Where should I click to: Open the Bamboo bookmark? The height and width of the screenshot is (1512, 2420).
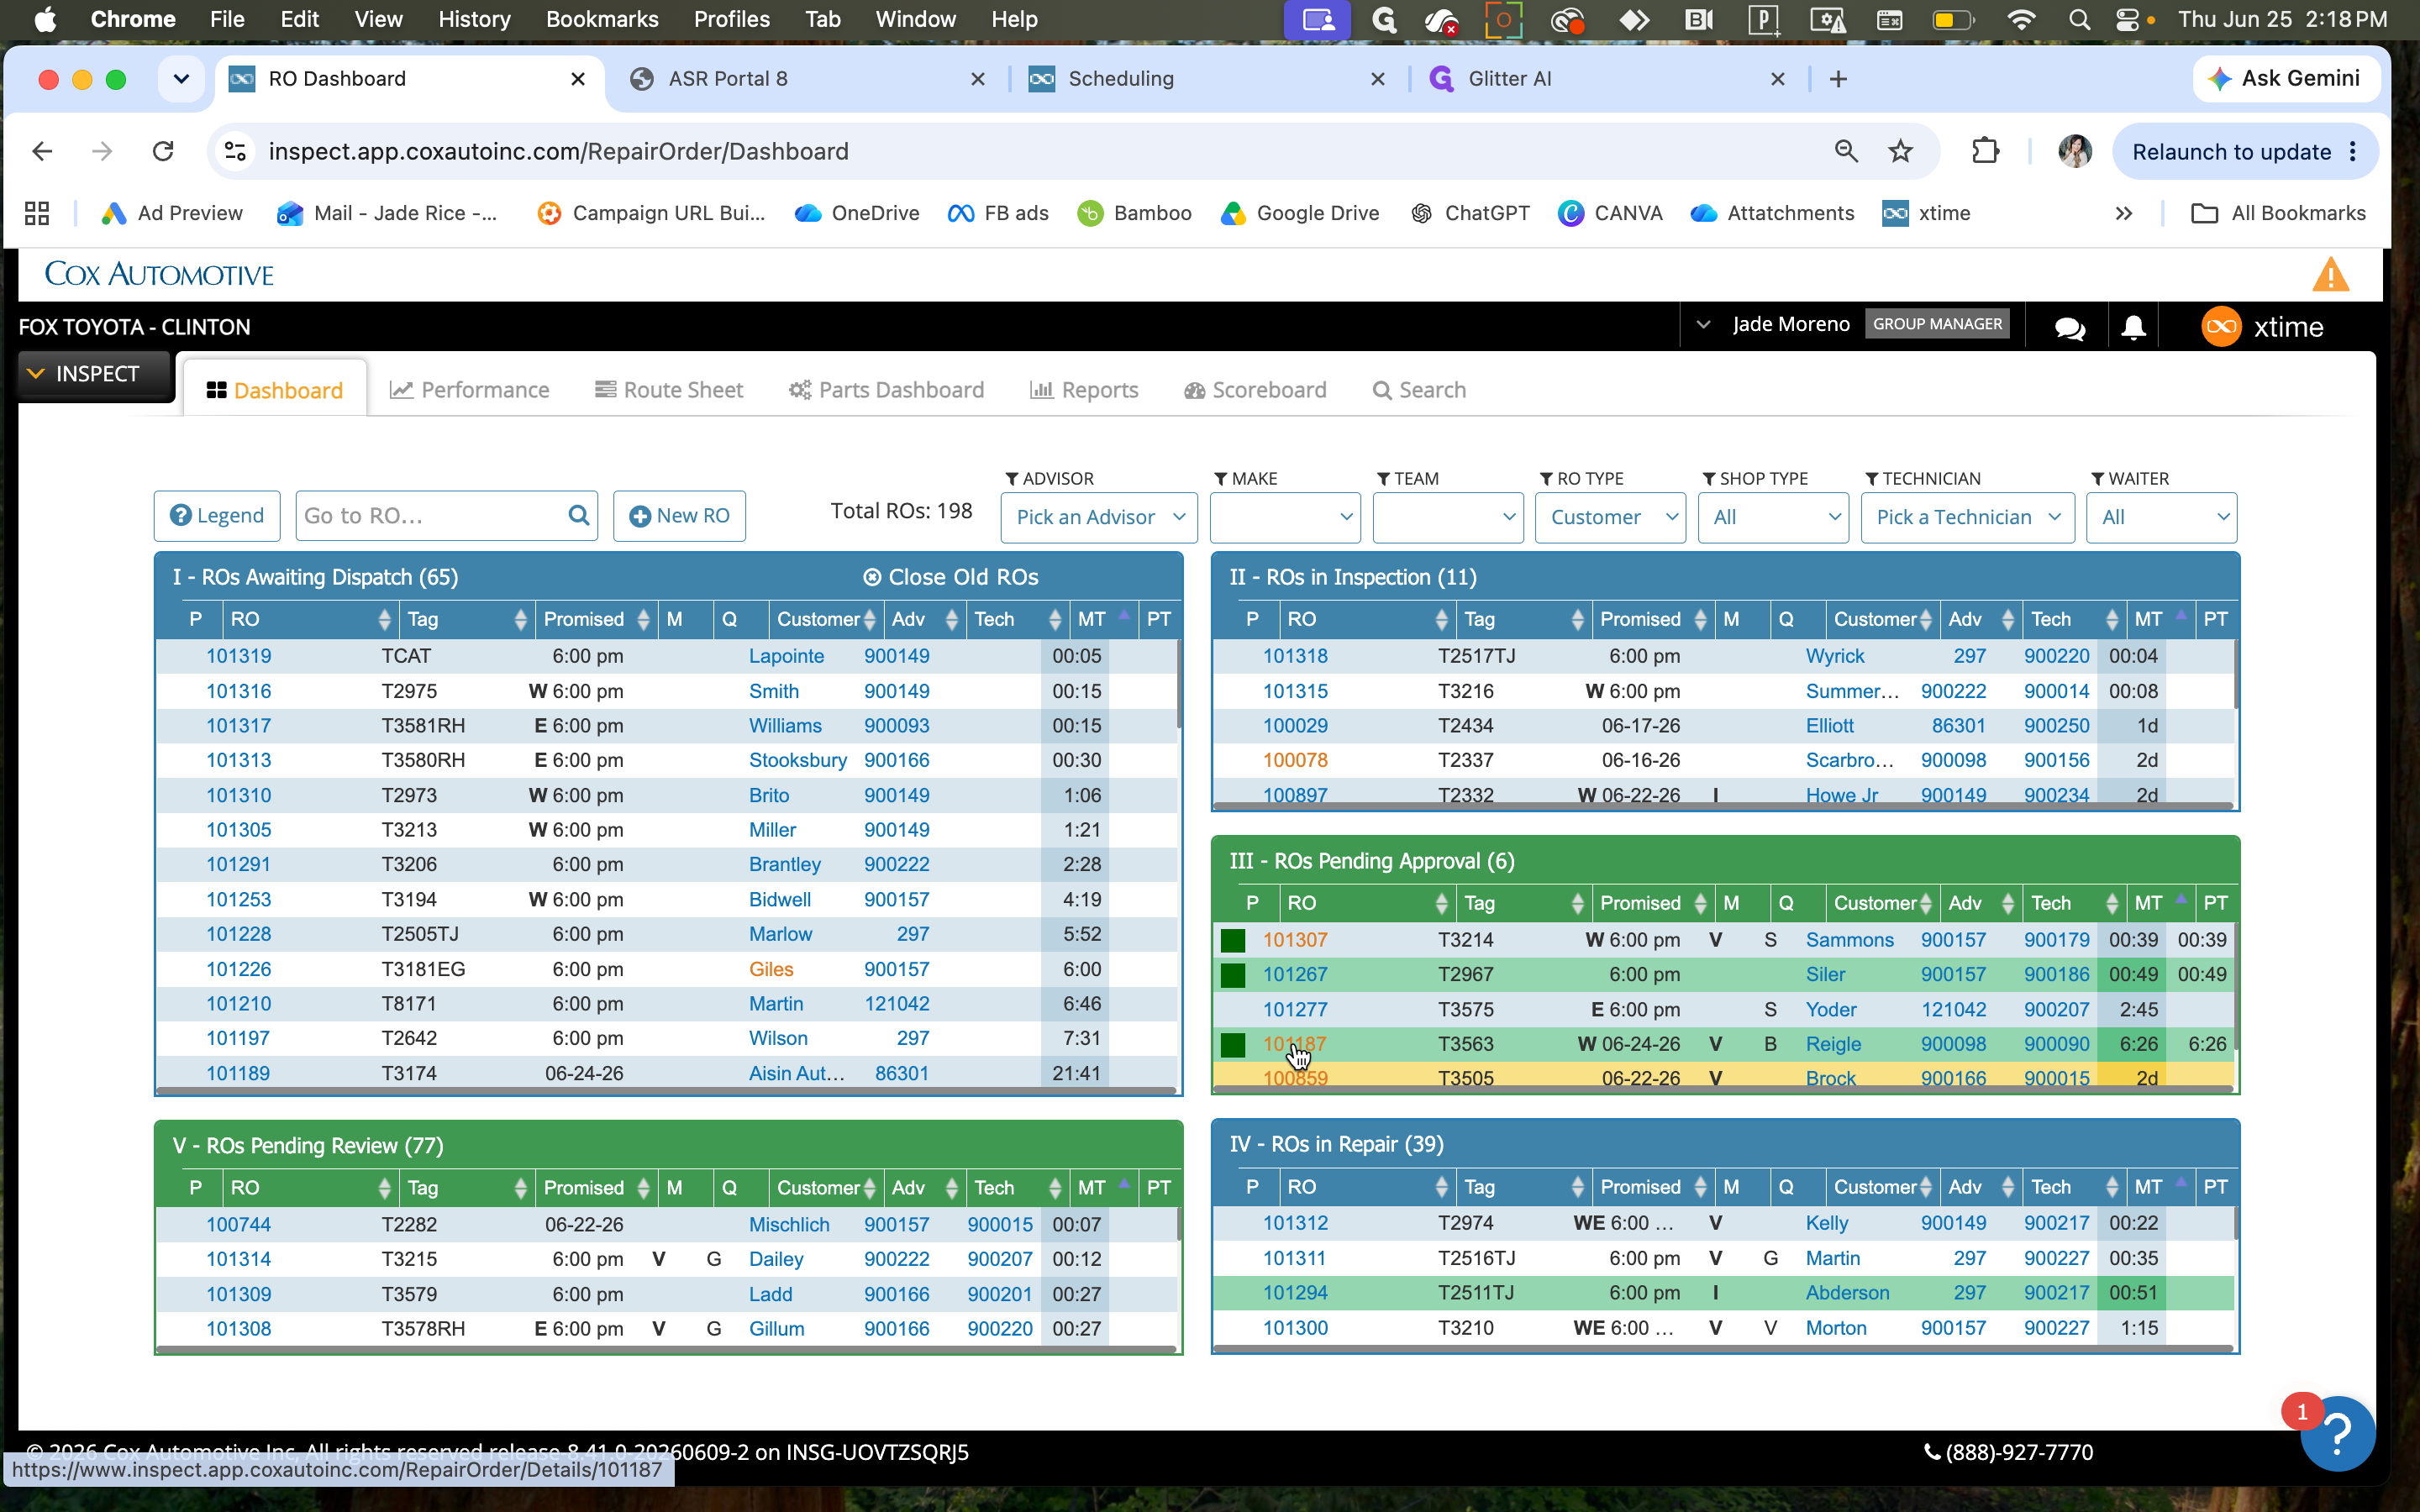coord(1134,213)
